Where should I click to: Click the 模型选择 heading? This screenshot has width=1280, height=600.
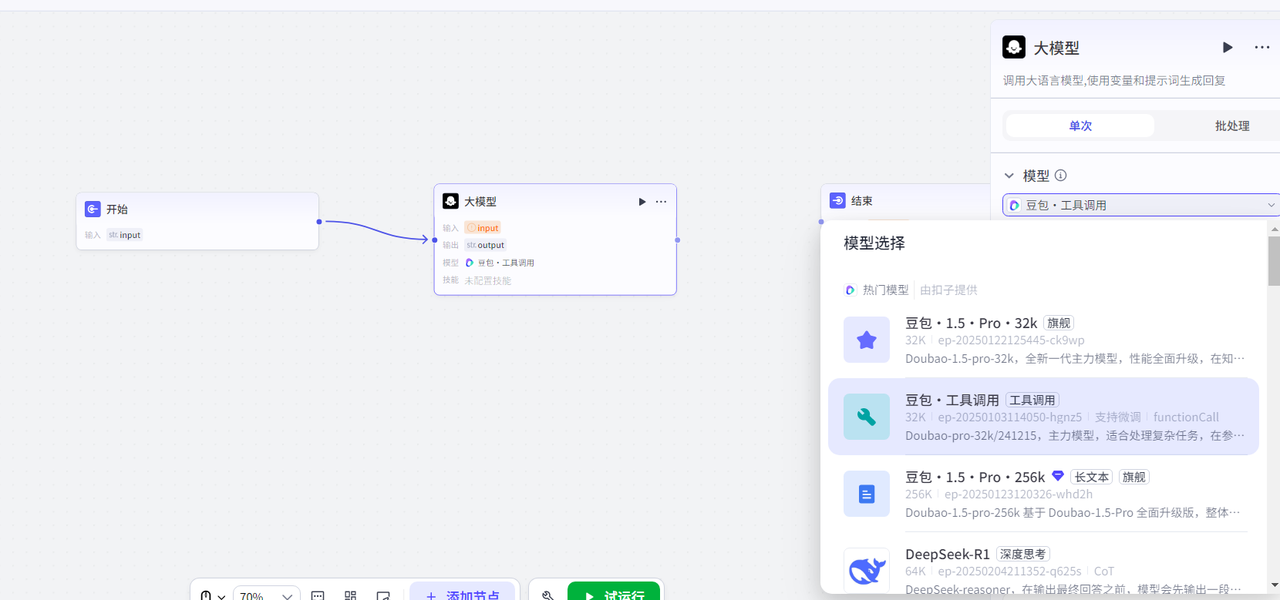[x=874, y=243]
